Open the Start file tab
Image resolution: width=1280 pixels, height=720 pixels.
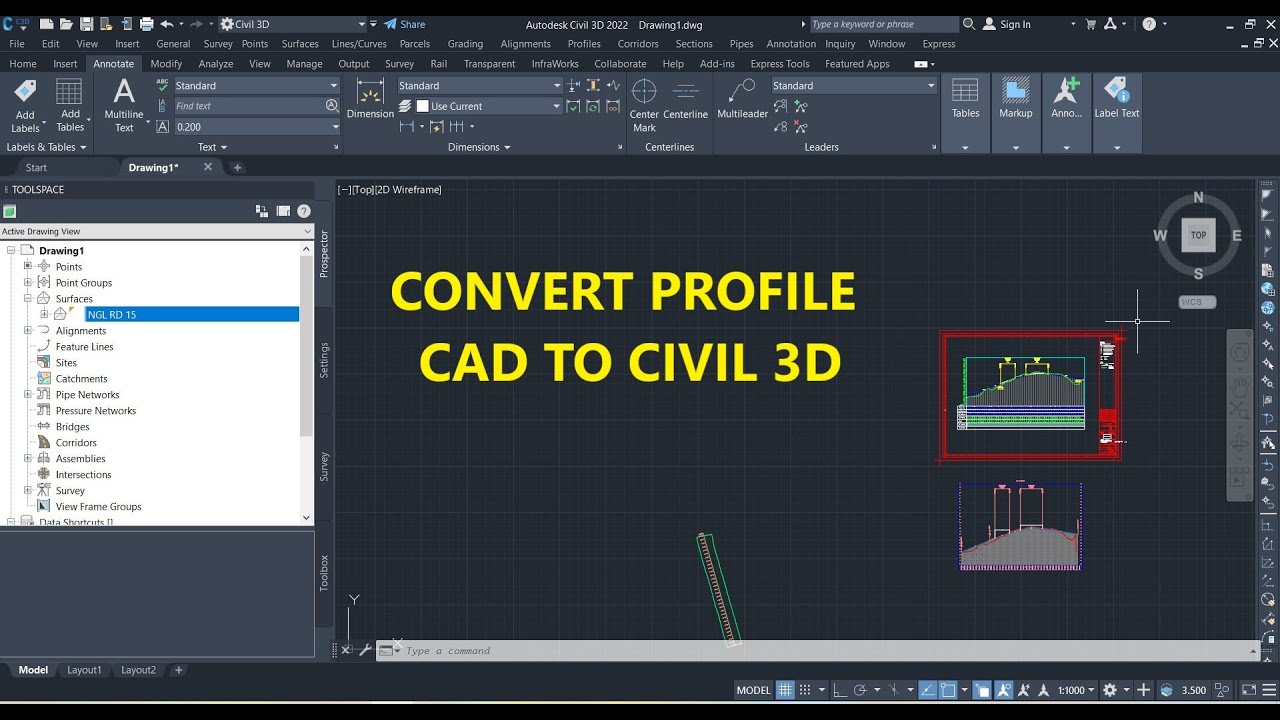tap(36, 167)
